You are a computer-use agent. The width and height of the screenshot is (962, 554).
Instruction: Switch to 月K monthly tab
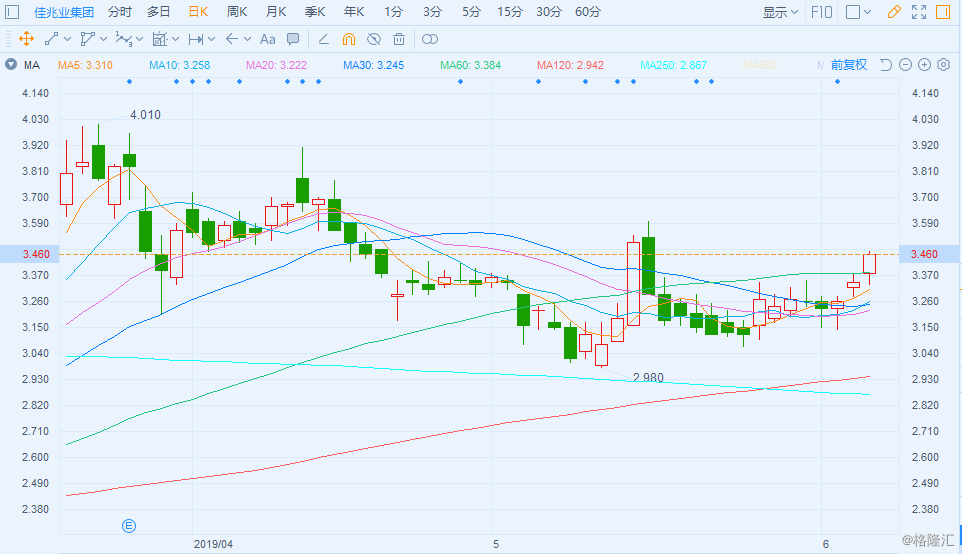tap(276, 12)
